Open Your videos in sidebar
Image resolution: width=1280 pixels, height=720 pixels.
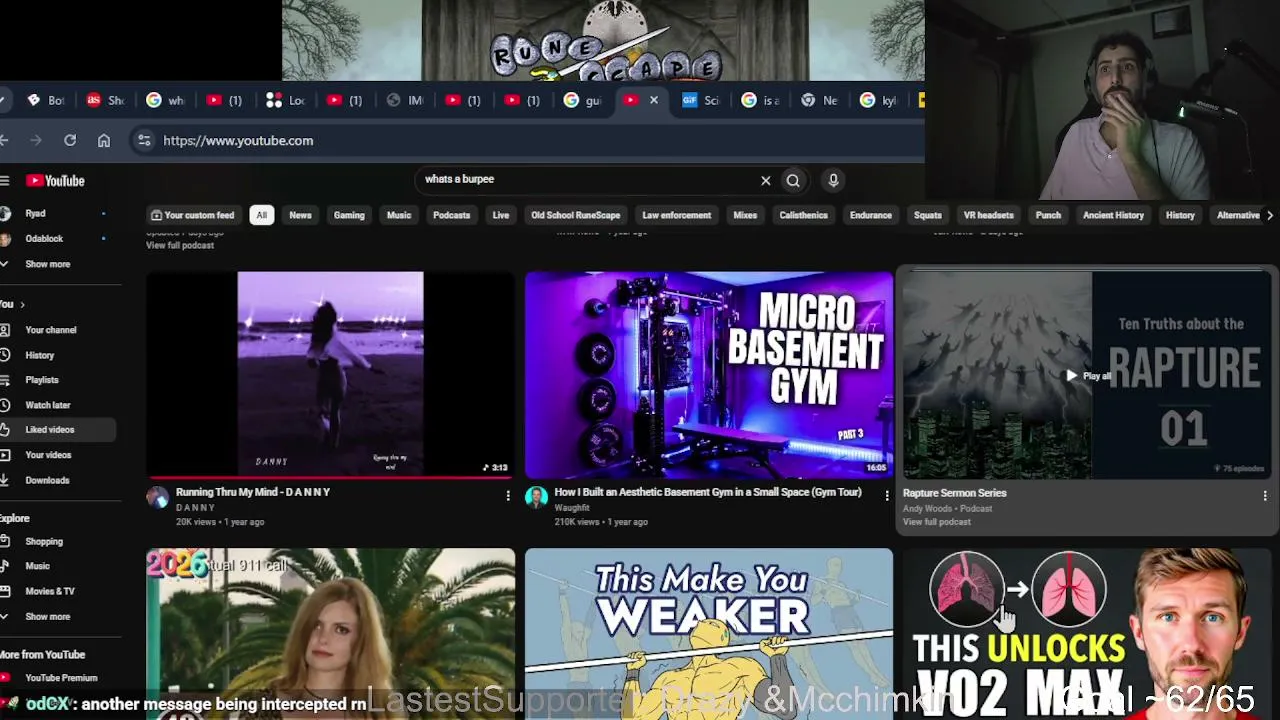click(x=48, y=455)
